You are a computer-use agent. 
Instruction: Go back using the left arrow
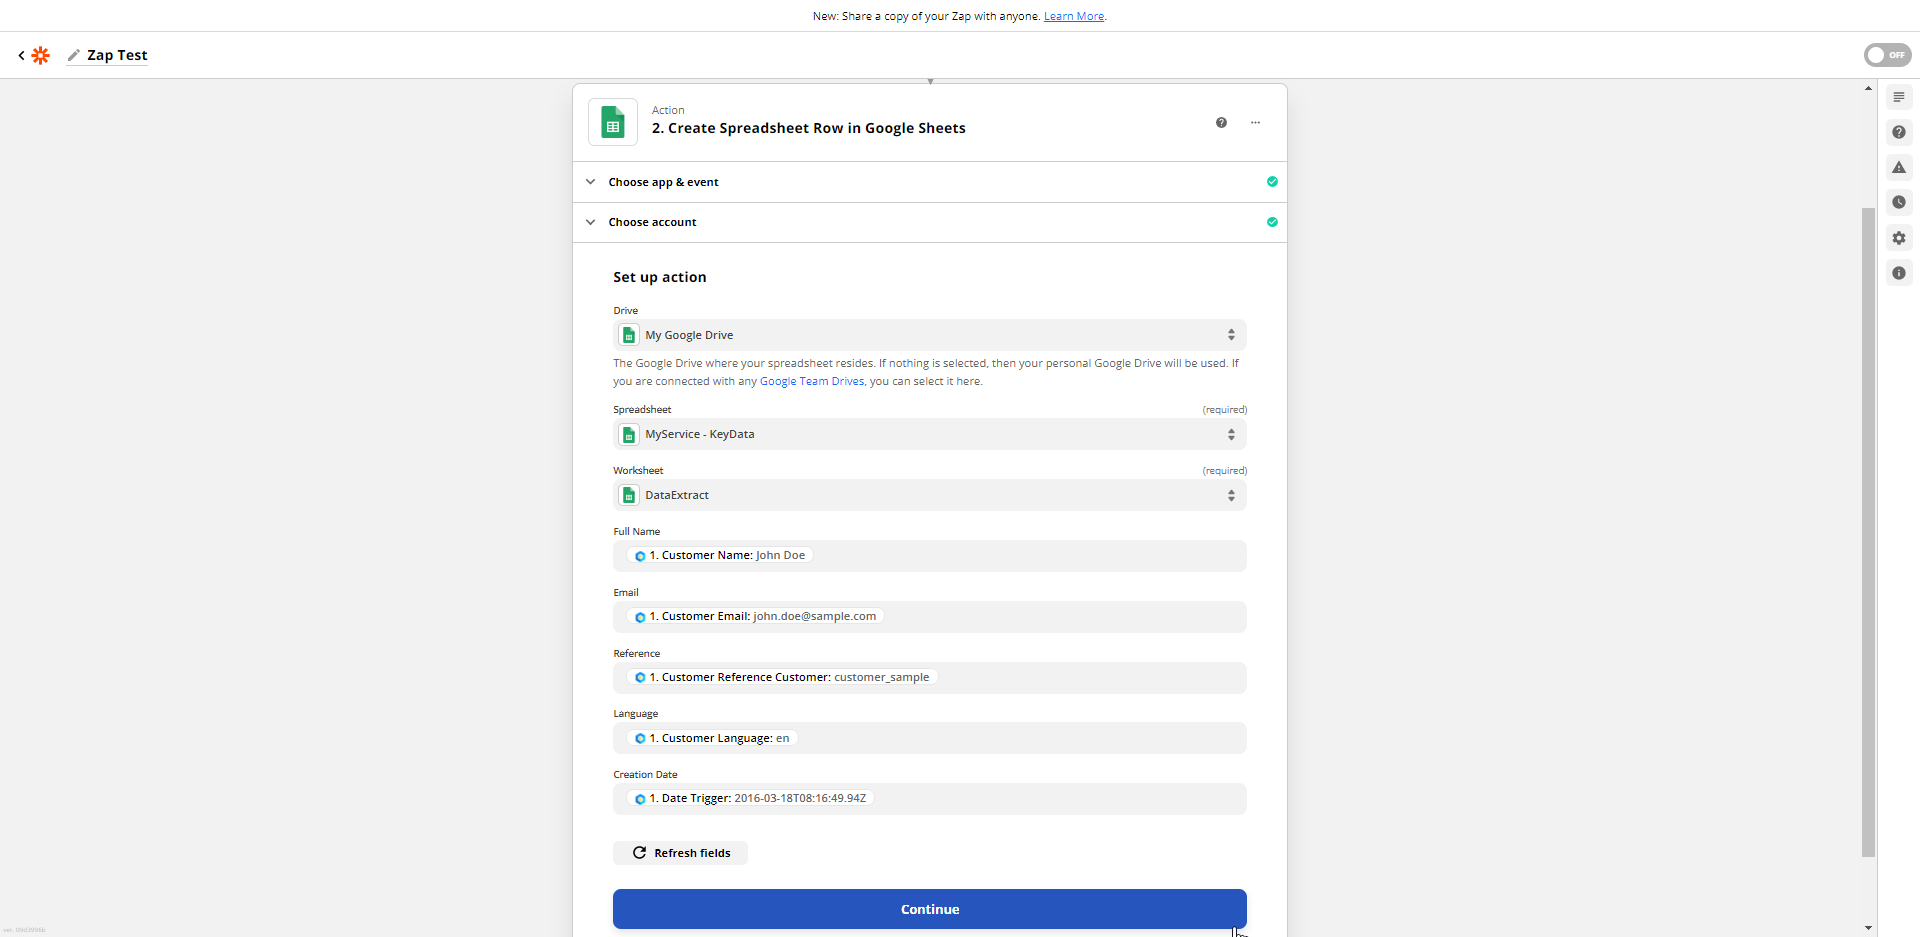coord(21,55)
